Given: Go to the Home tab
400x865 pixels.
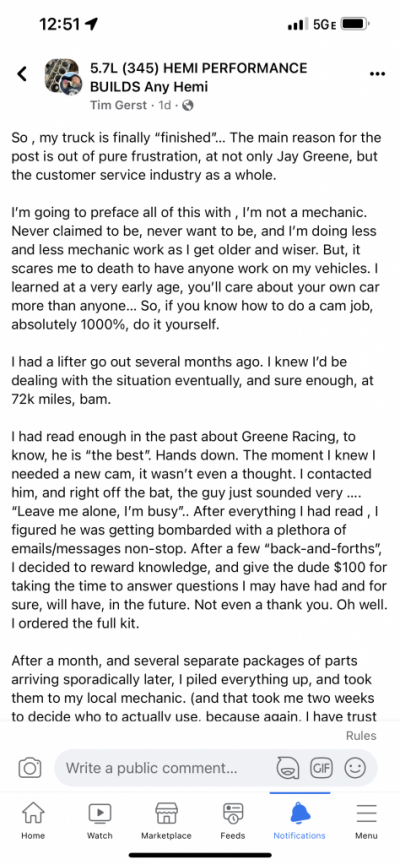Looking at the screenshot, I should [33, 821].
